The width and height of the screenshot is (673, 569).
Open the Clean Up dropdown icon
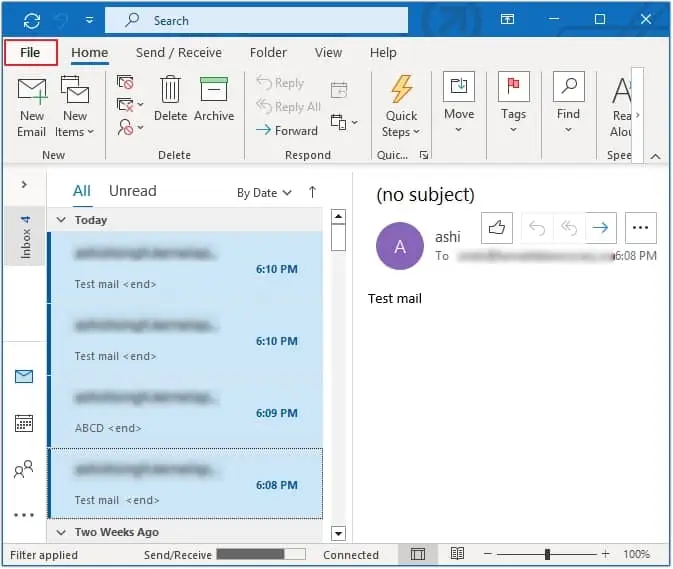pyautogui.click(x=130, y=104)
